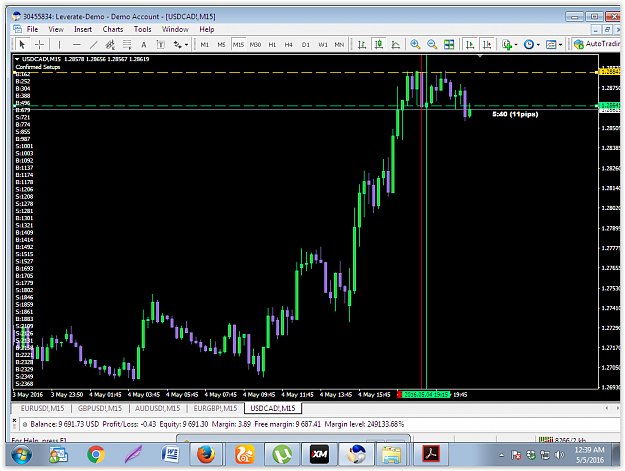Select the Fibonacci retracement tool
The height and width of the screenshot is (471, 625).
point(127,44)
